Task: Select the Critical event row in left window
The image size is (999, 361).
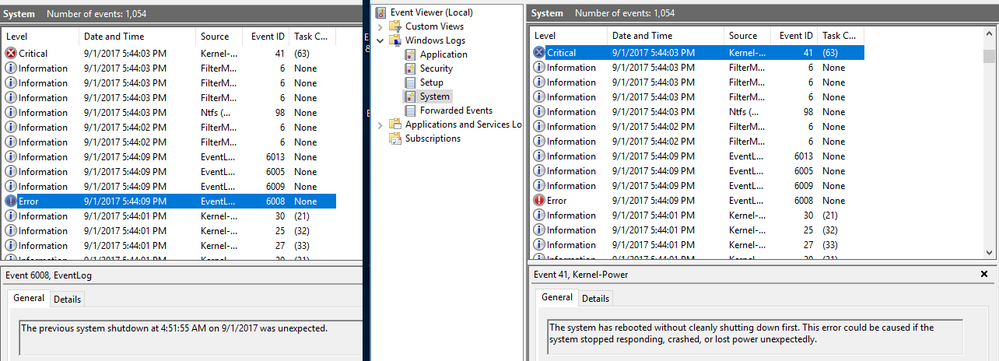Action: (x=169, y=53)
